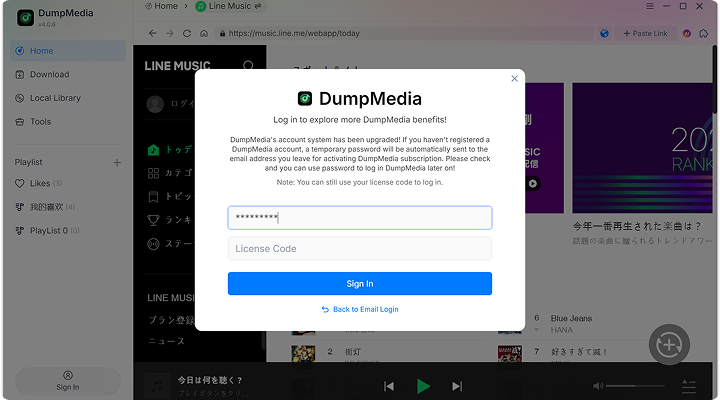The height and width of the screenshot is (400, 720).
Task: Open the category grid menu item
Action: [171, 173]
